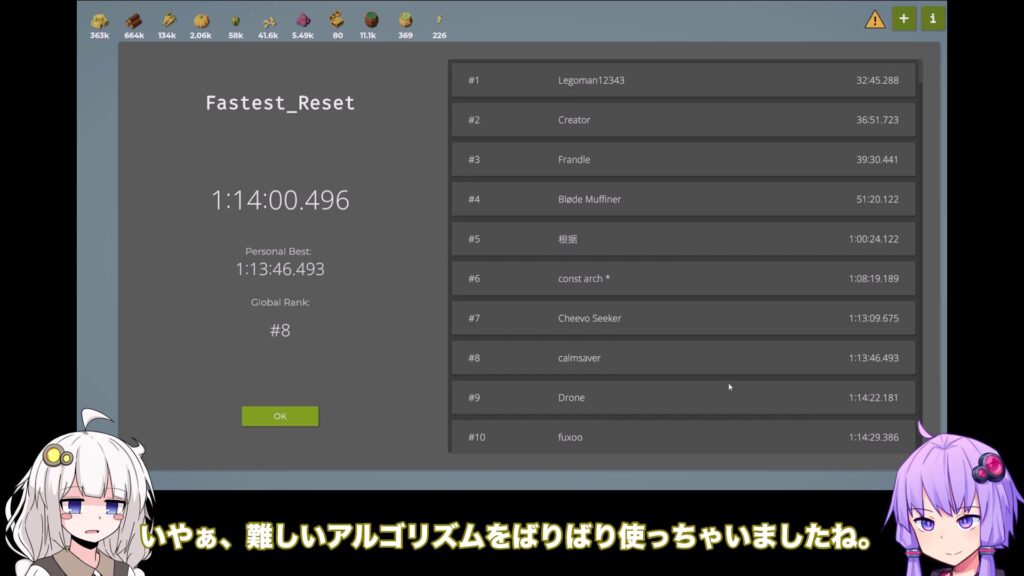Viewport: 1024px width, 576px height.
Task: Select the #4 Bløde Muffiner leaderboard row
Action: (683, 199)
